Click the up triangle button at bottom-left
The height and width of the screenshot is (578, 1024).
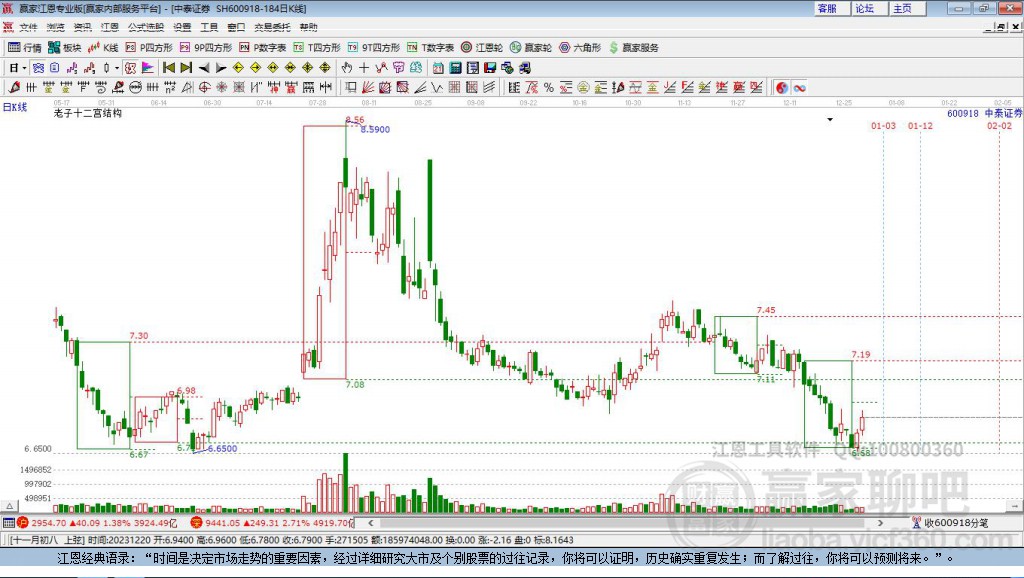[9, 506]
